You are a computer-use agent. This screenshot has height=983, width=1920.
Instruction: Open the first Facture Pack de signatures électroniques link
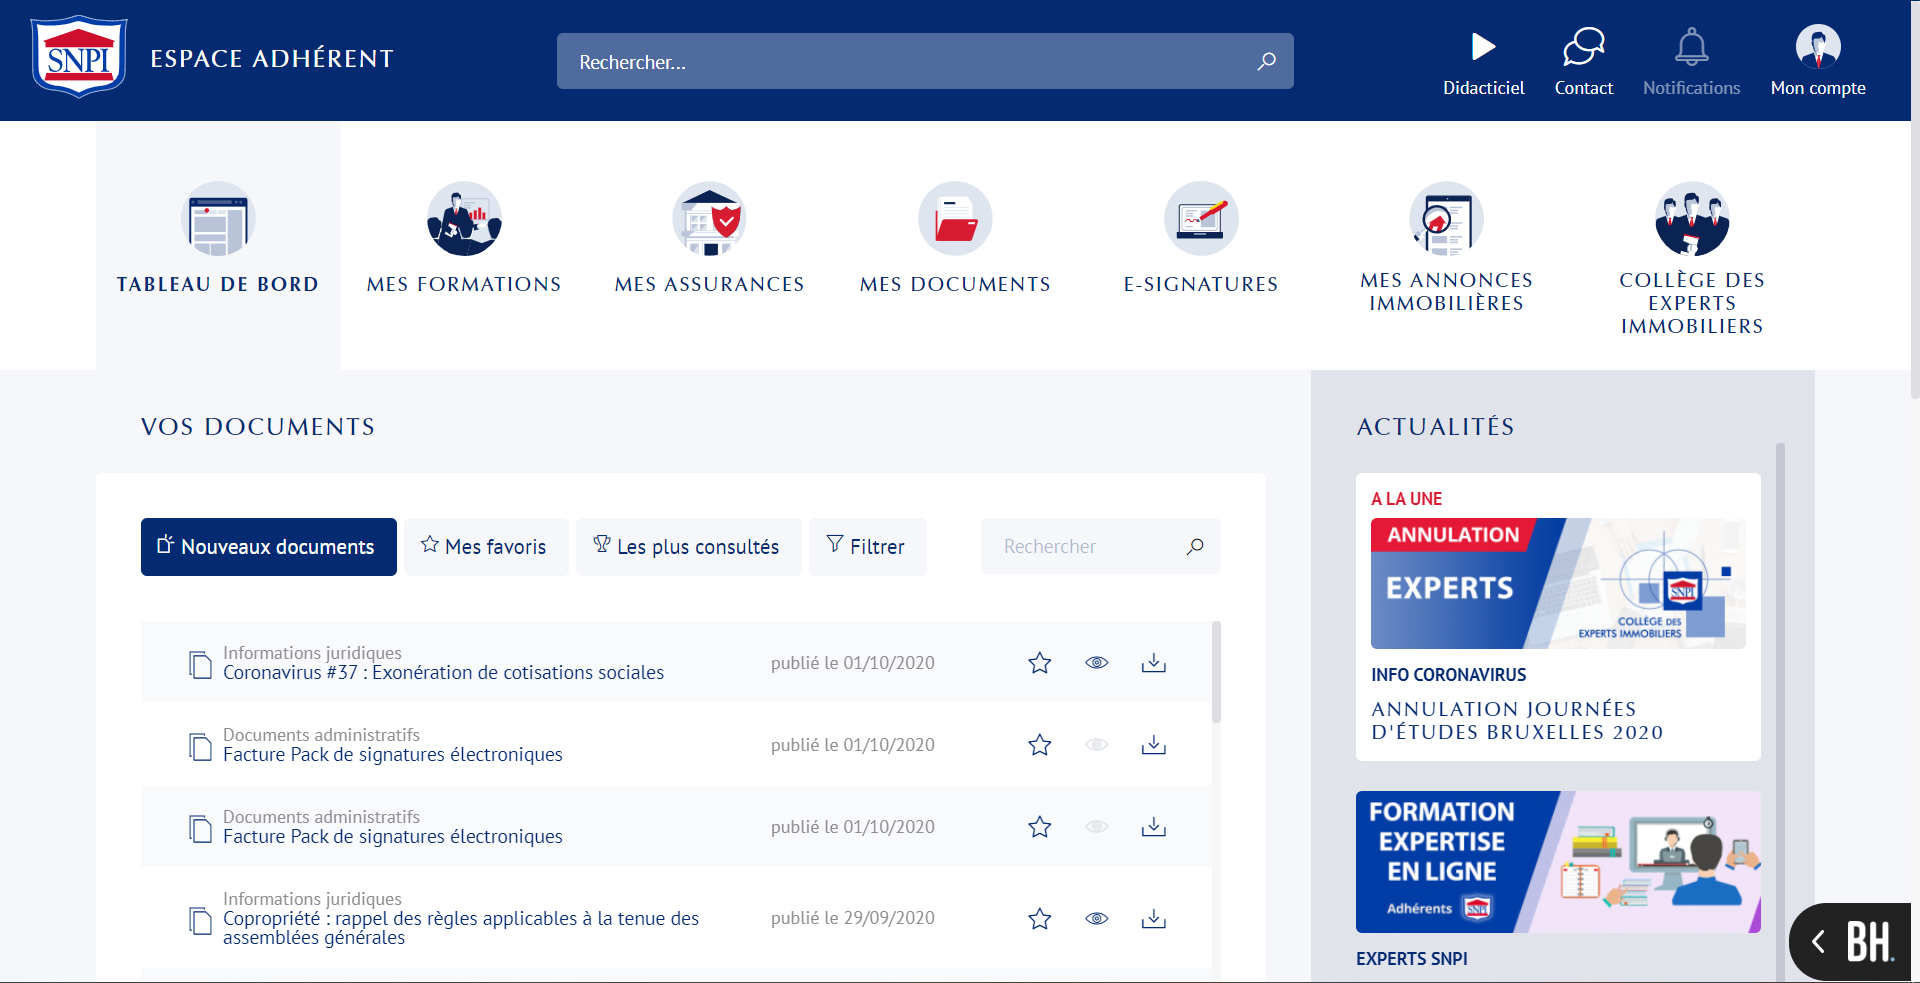click(x=393, y=755)
